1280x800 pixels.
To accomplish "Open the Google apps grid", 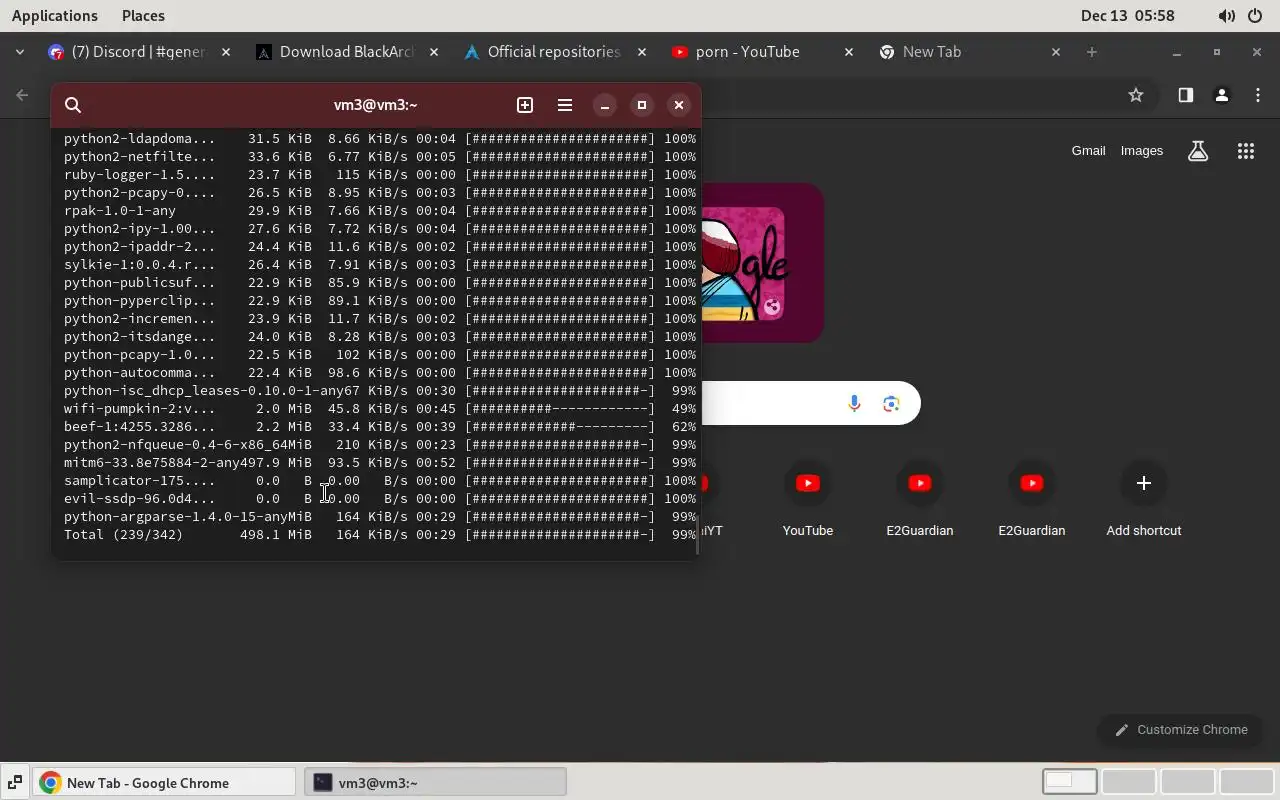I will 1246,151.
